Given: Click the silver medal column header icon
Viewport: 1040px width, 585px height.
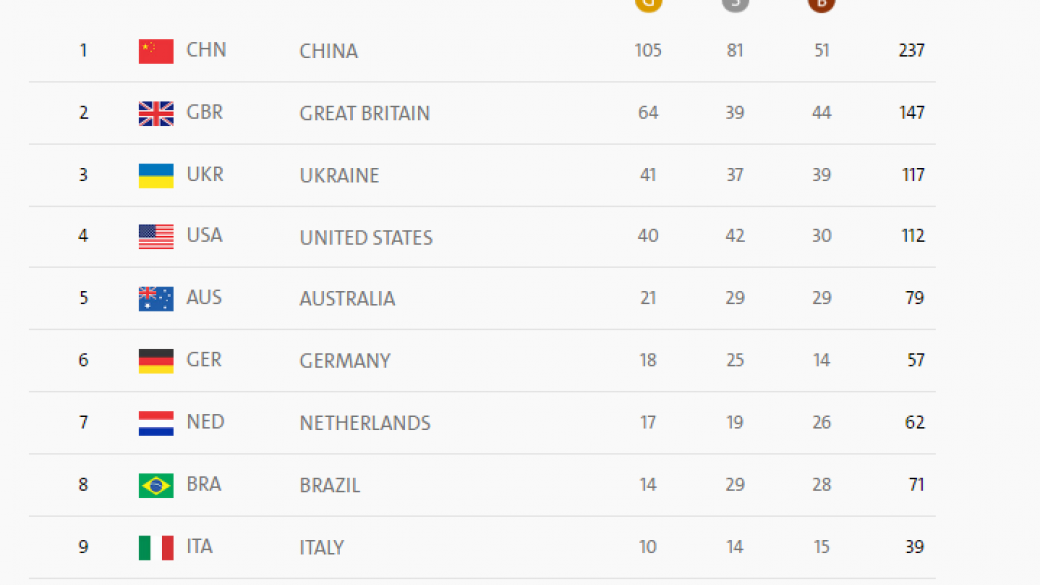Looking at the screenshot, I should click(735, 4).
